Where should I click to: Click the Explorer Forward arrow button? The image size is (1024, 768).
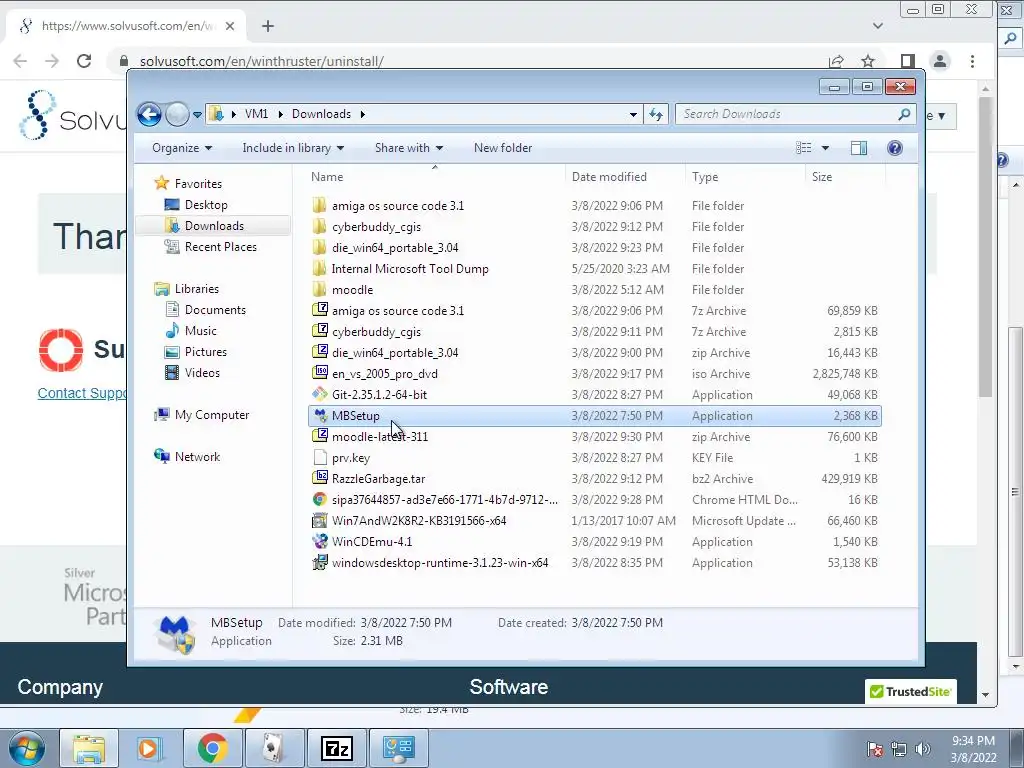(x=177, y=114)
